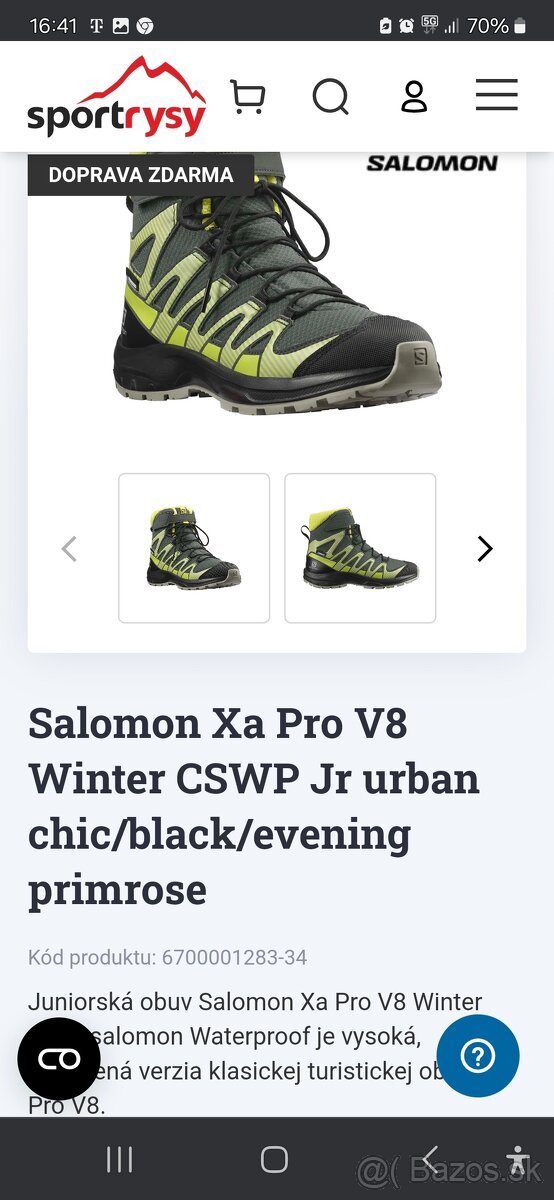Tap the search magnifier icon
Image resolution: width=554 pixels, height=1200 pixels.
(x=331, y=97)
